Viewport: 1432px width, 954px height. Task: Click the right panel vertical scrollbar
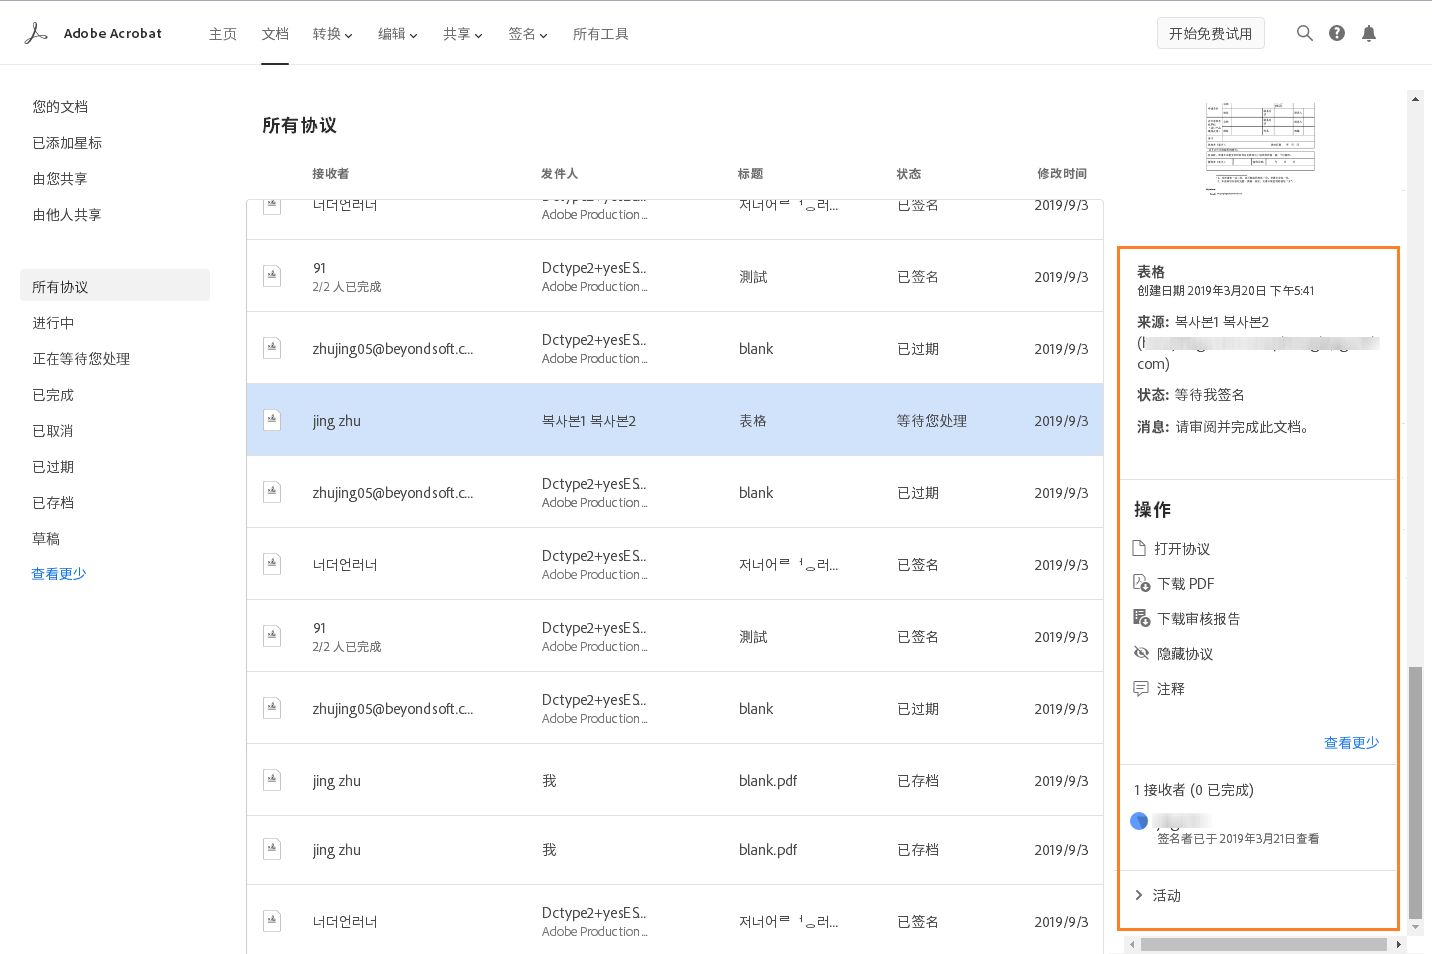tap(1415, 792)
